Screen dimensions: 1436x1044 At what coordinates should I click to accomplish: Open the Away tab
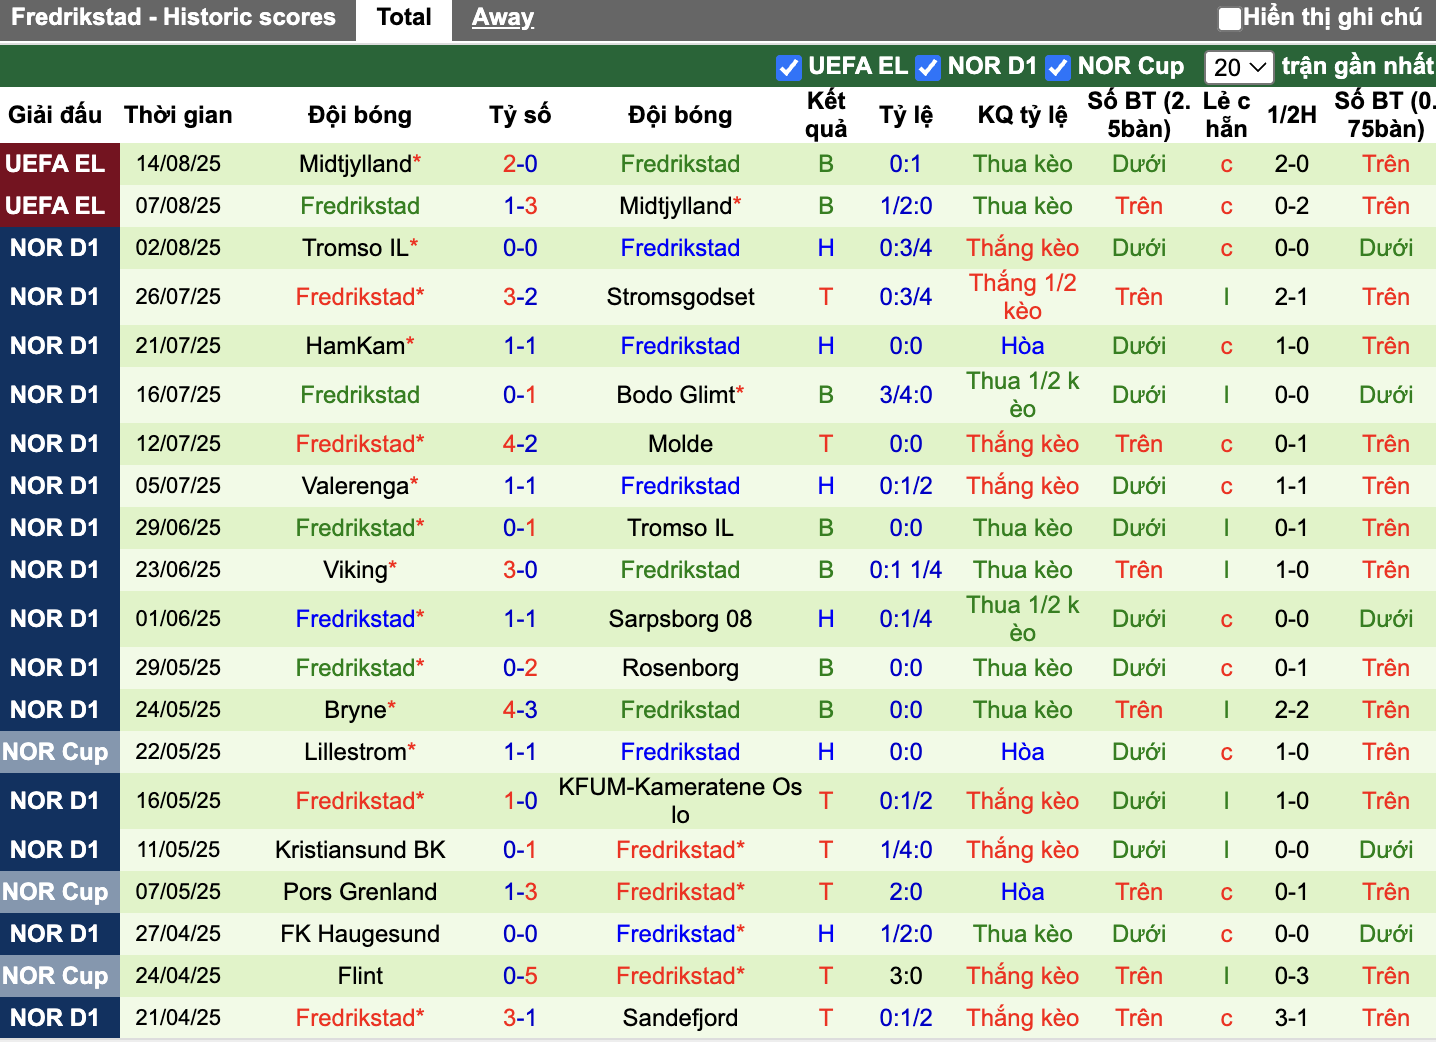coord(503,18)
